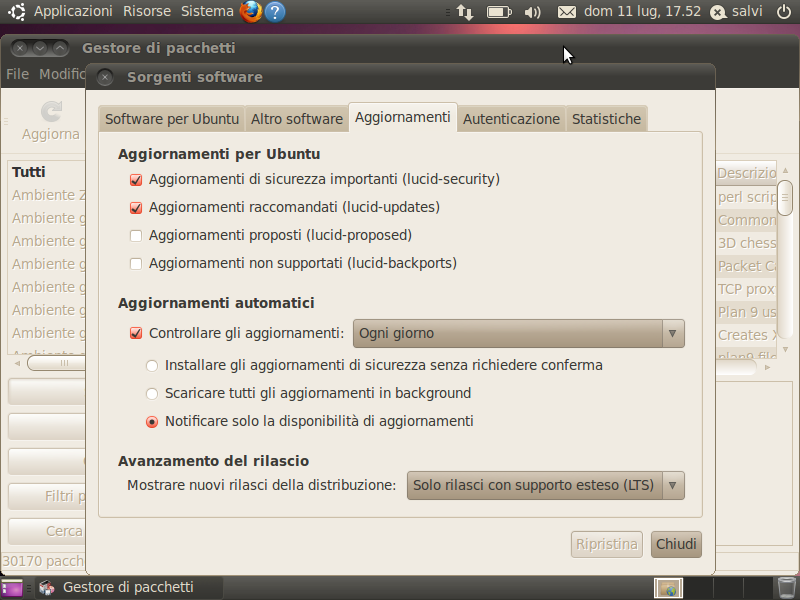The width and height of the screenshot is (800, 600).
Task: Toggle Aggiornamenti raccomandati (lucid-updates) checkbox
Action: tap(136, 208)
